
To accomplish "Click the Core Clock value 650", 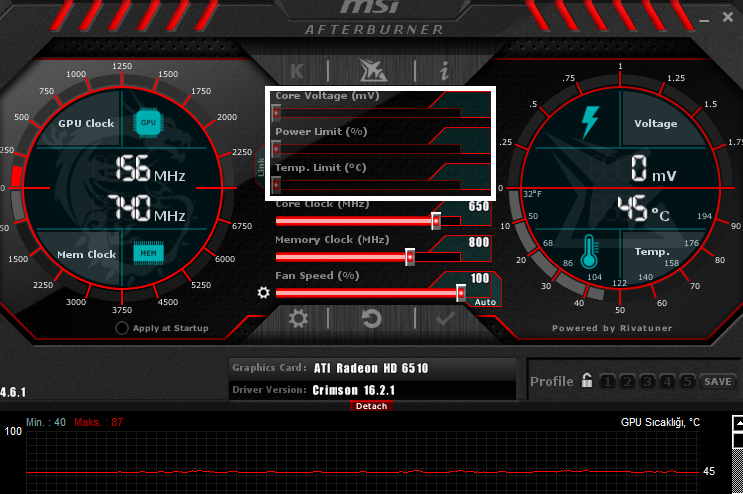I will (x=479, y=207).
